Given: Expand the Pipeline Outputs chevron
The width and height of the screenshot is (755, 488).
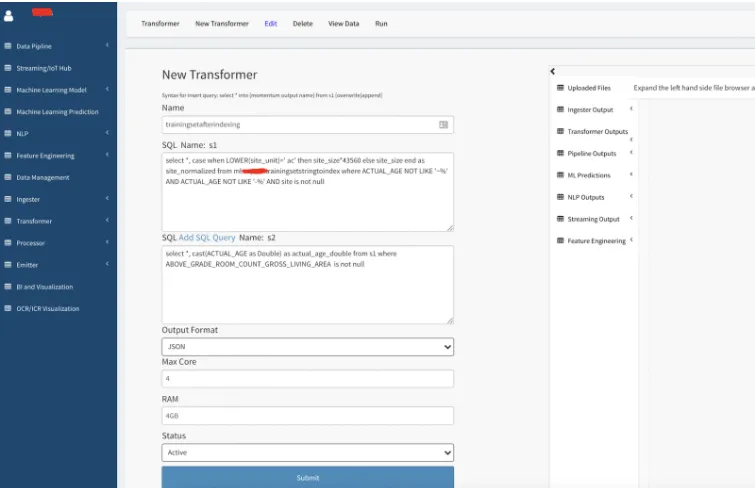Looking at the screenshot, I should pyautogui.click(x=631, y=153).
